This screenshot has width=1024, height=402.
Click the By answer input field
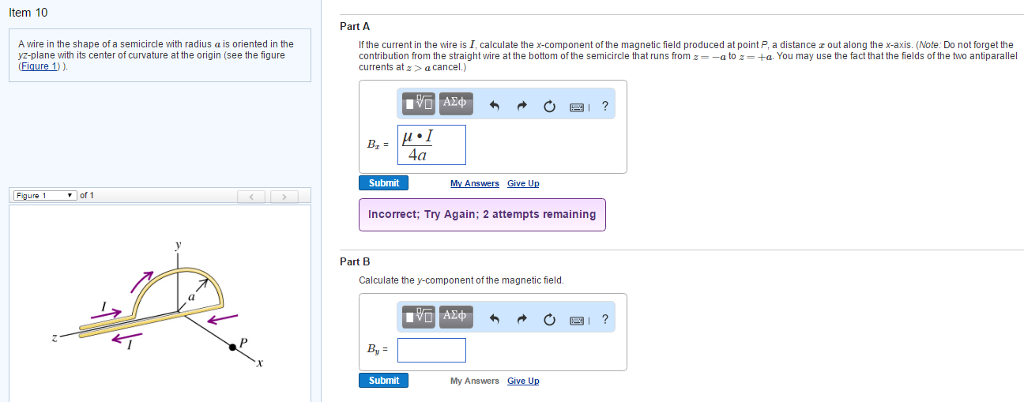(431, 350)
